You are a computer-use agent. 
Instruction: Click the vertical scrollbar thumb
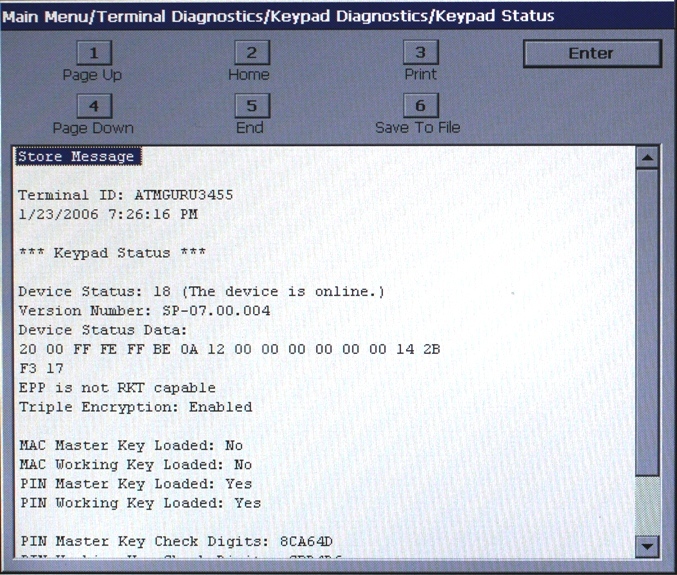647,320
